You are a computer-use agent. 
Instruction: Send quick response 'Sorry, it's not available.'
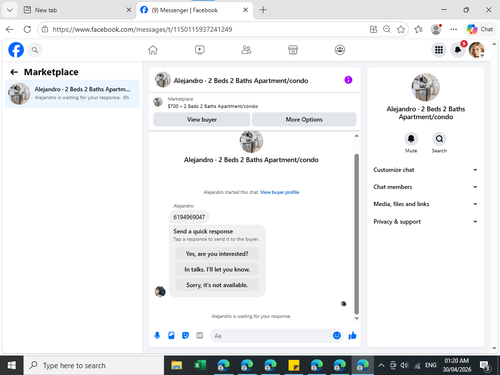217,285
